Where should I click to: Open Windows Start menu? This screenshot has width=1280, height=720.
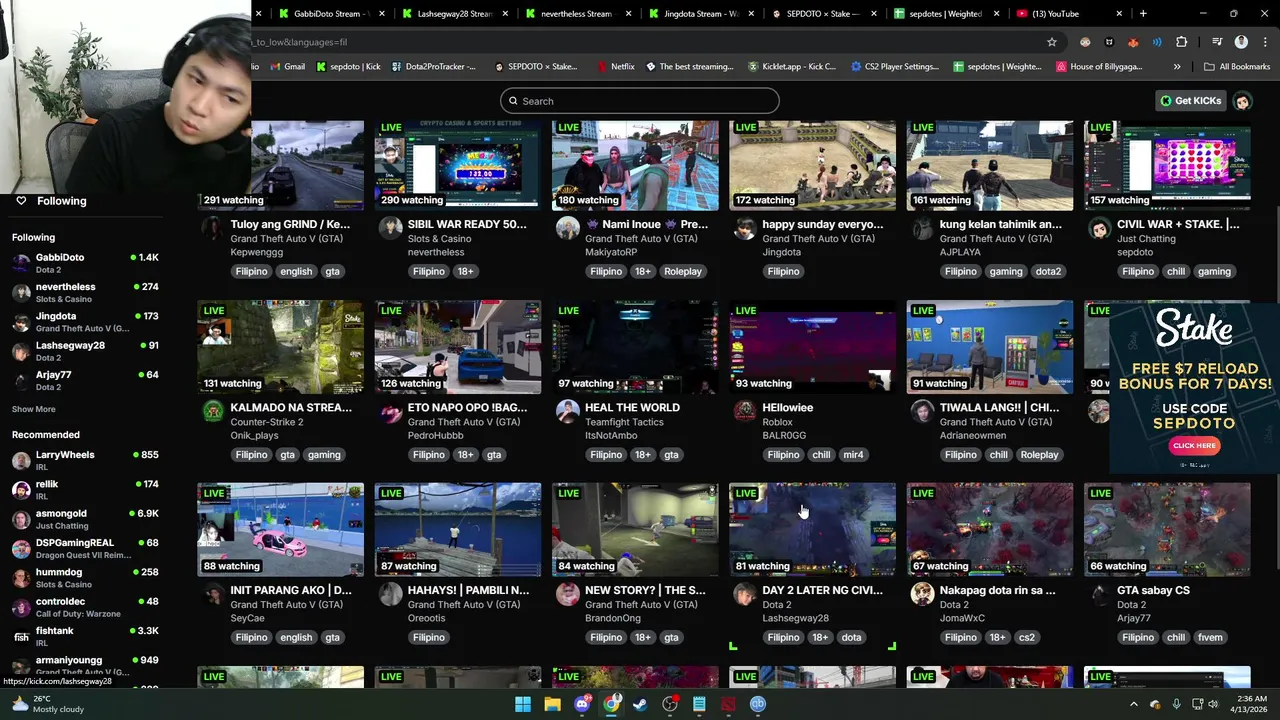[x=523, y=704]
